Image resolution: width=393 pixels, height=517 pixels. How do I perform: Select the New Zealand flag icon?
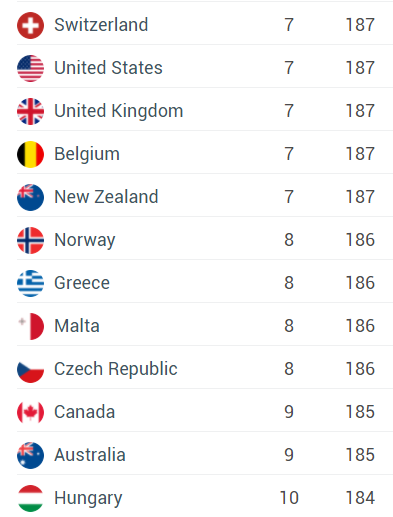click(30, 197)
